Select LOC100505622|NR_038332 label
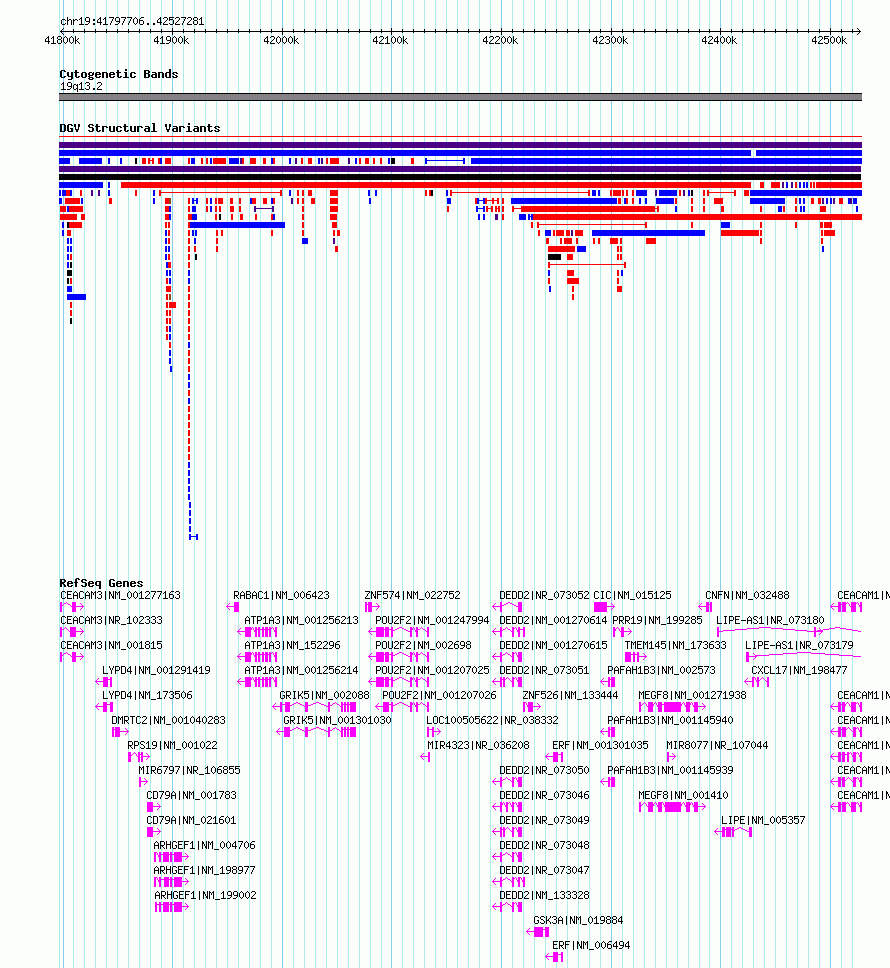The image size is (890, 968). click(x=493, y=720)
